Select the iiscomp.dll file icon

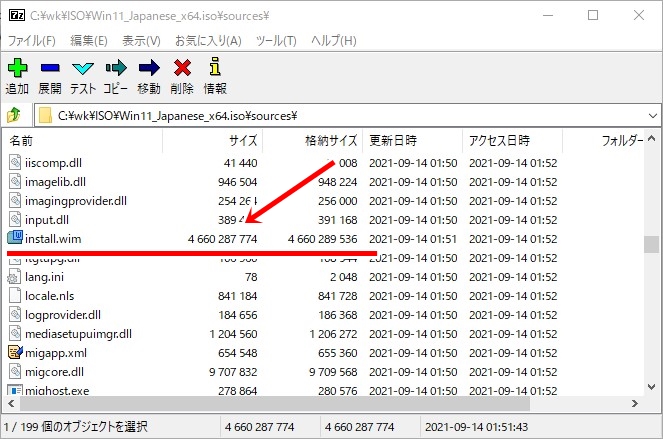click(15, 162)
